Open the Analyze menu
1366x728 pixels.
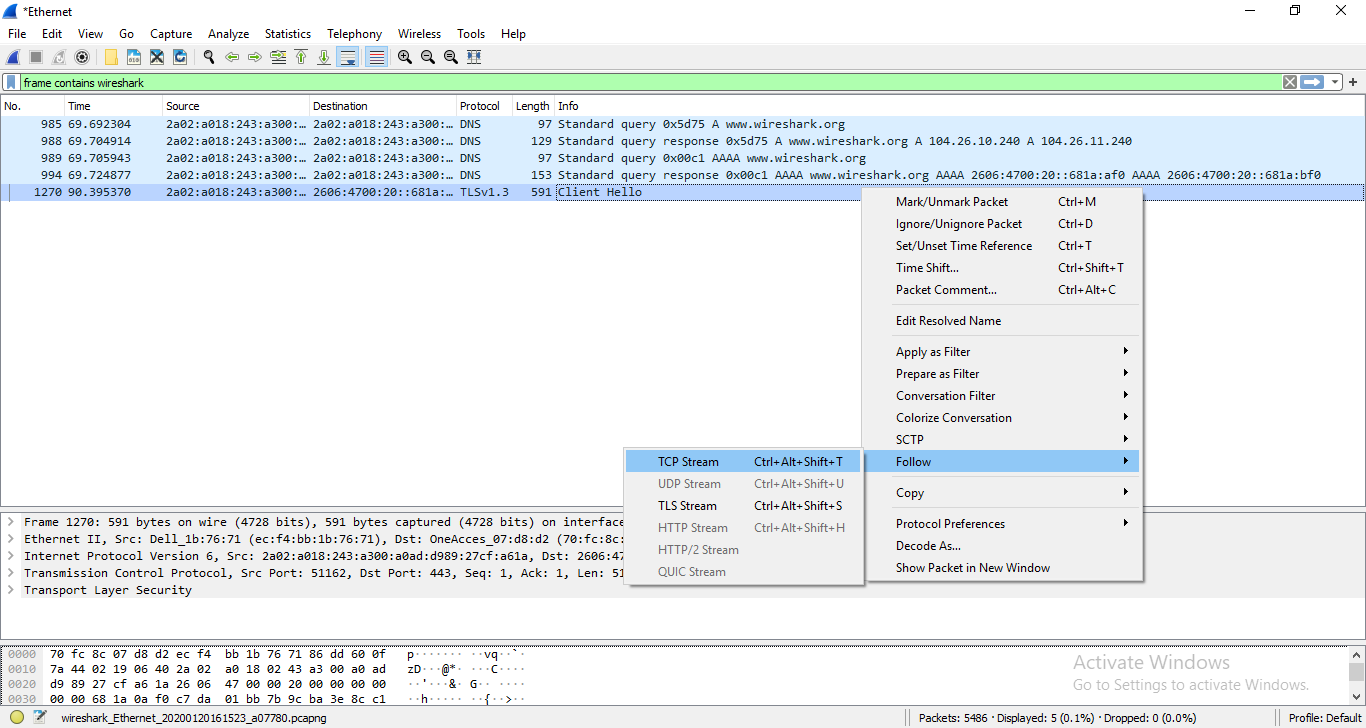point(228,33)
